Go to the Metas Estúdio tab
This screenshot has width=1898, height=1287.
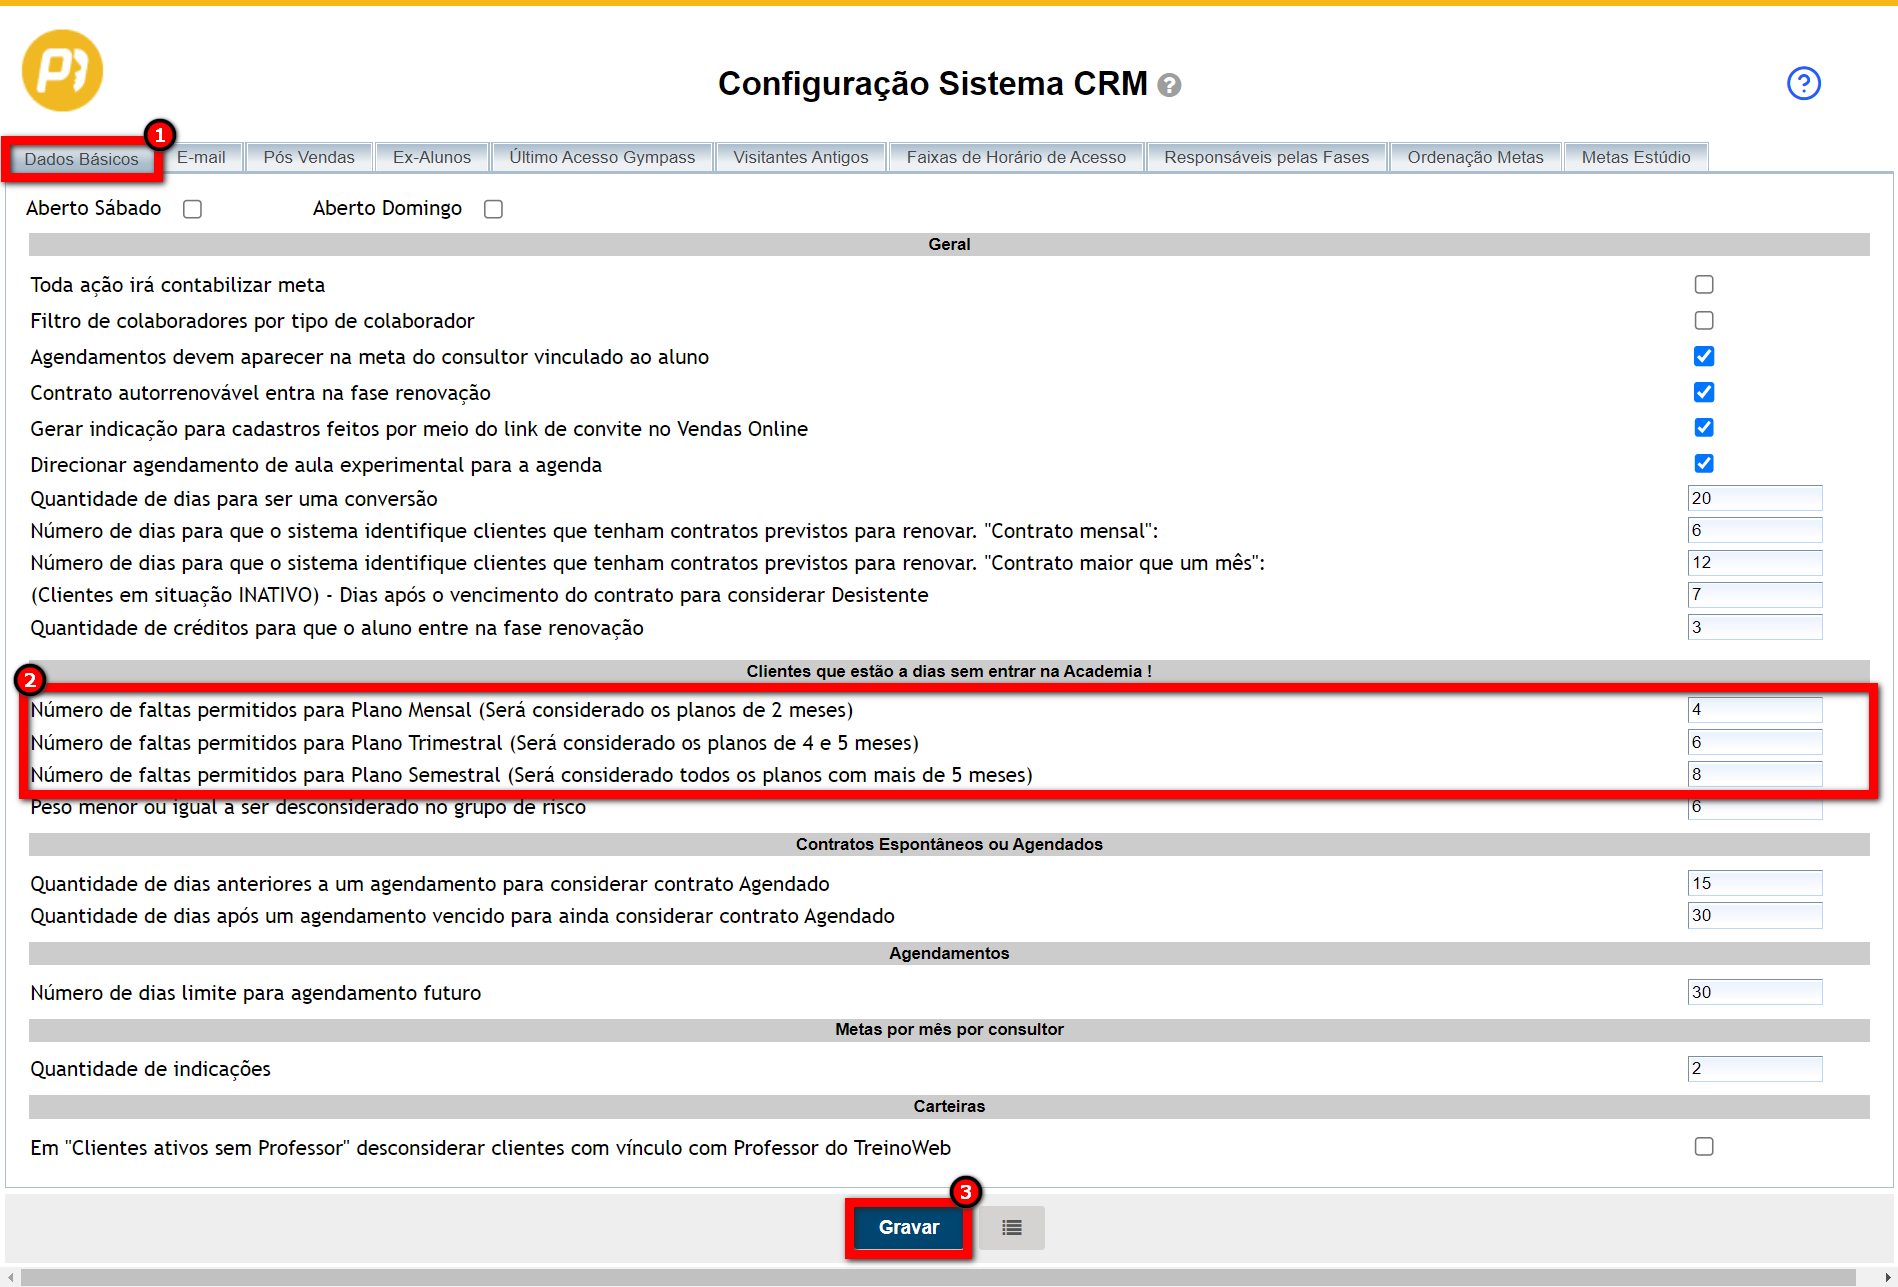(1635, 157)
